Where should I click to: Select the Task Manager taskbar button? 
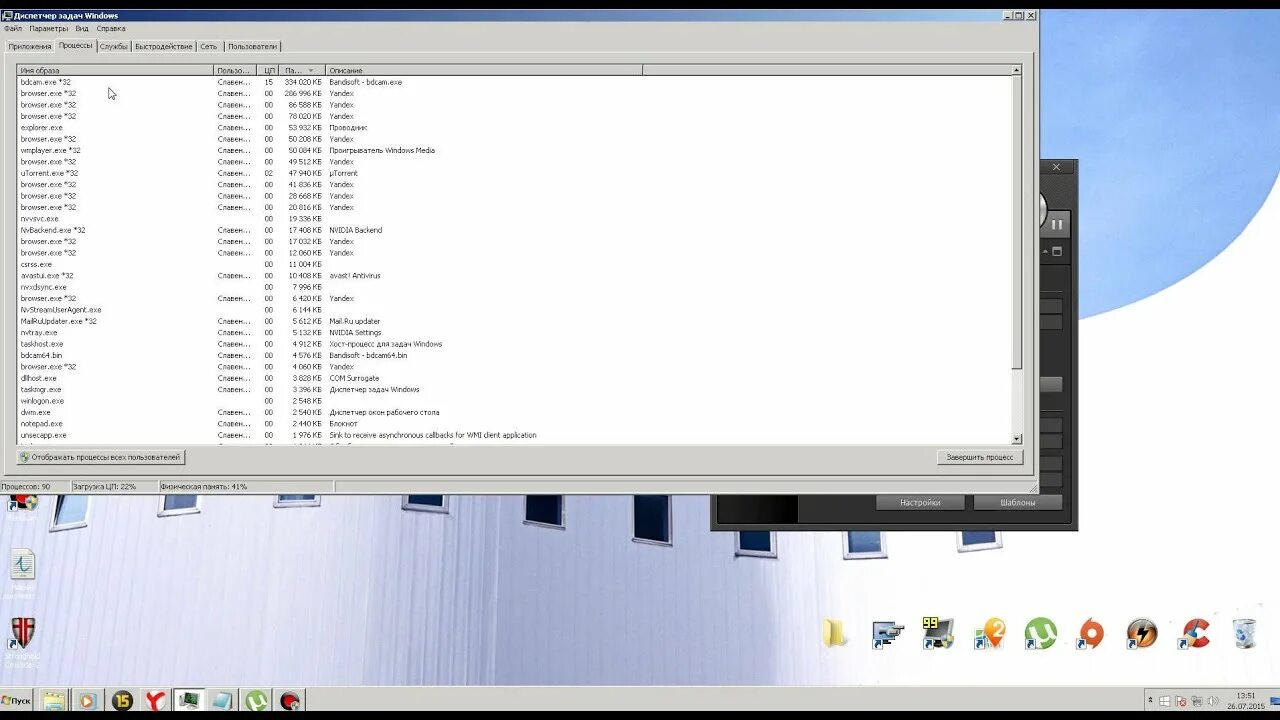tap(189, 701)
